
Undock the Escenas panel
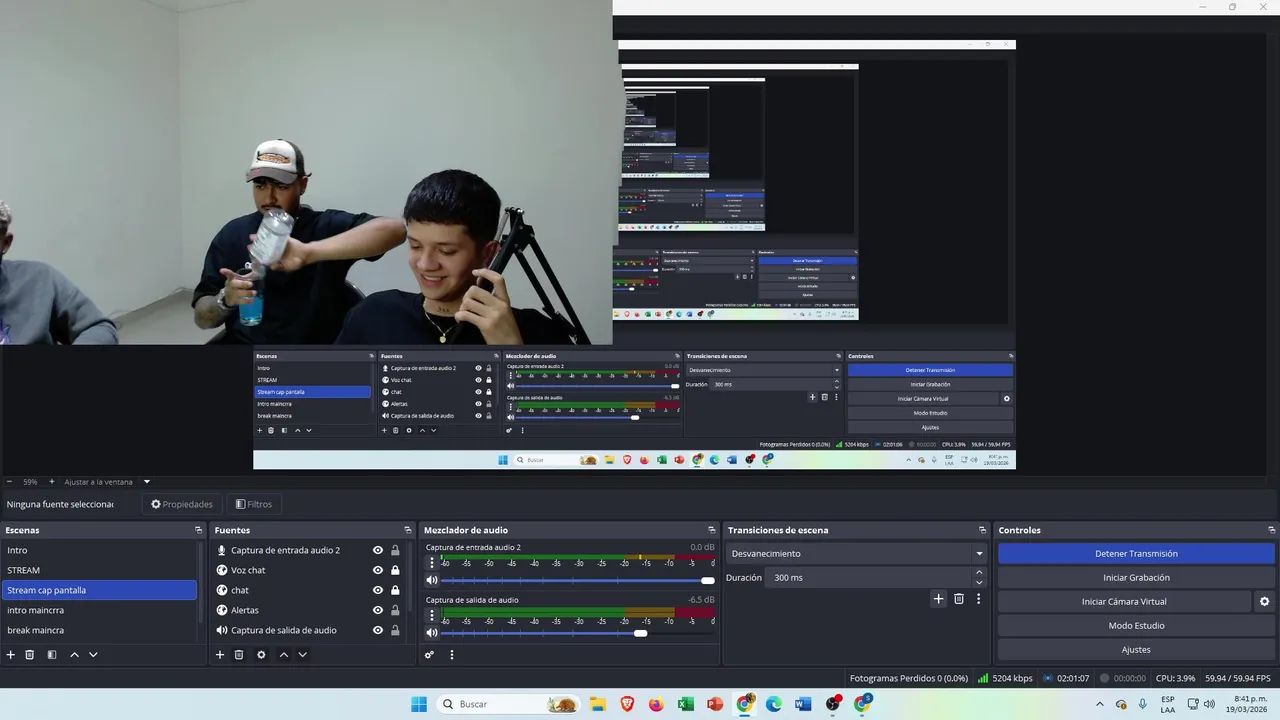199,530
